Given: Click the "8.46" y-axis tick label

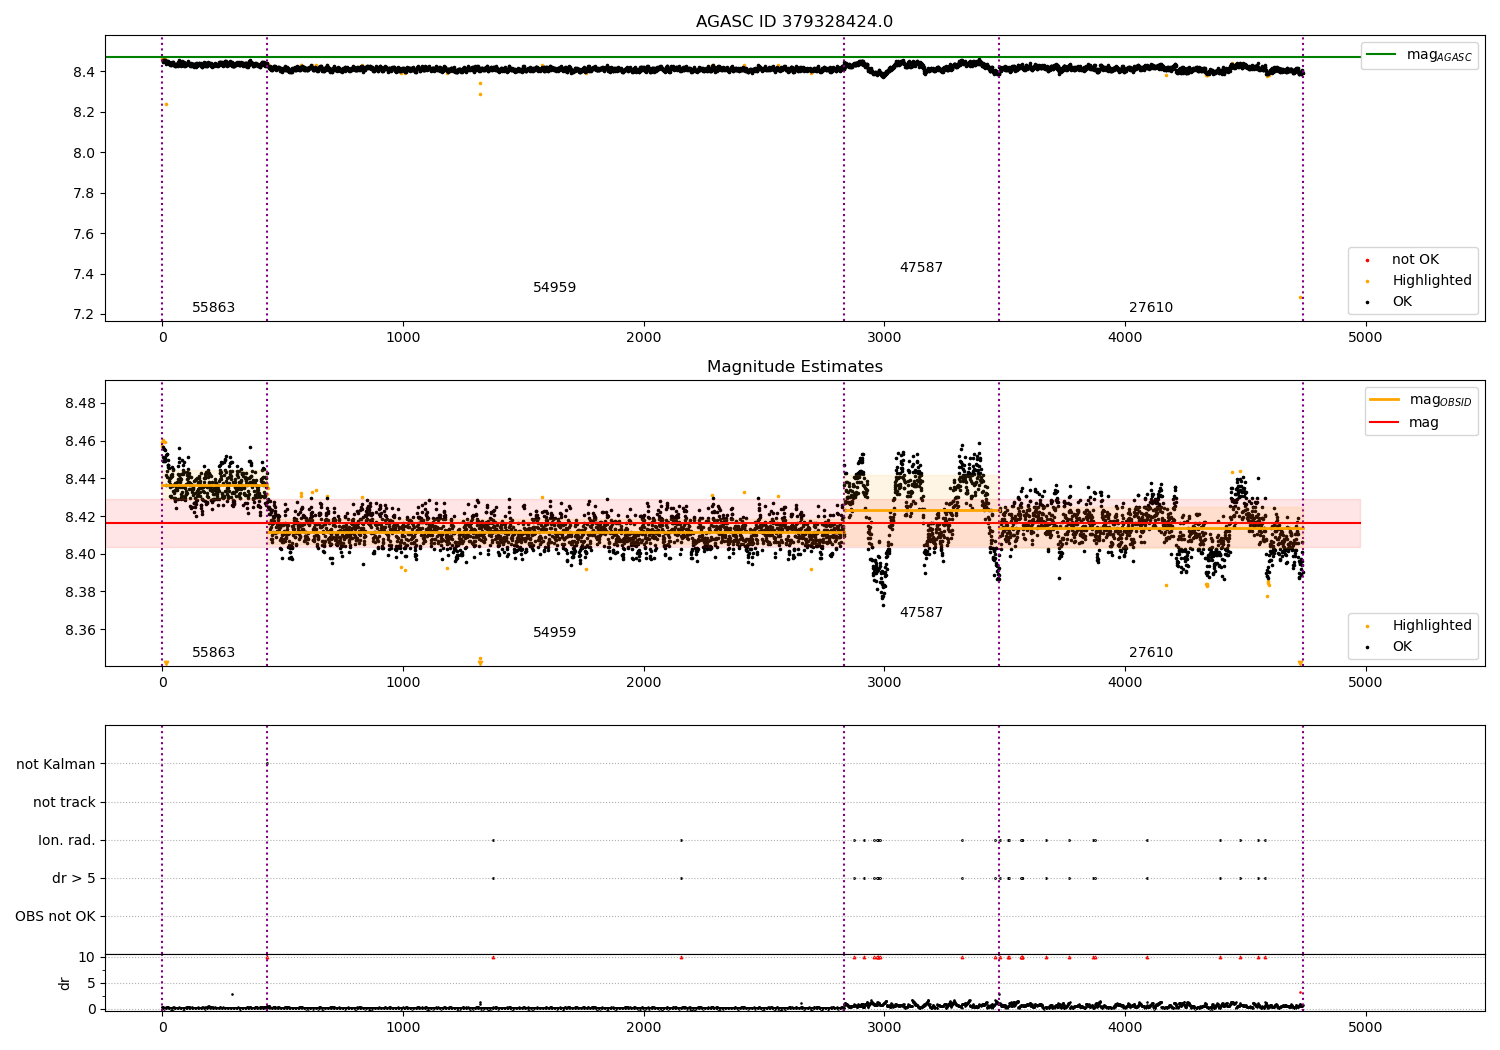Looking at the screenshot, I should coord(80,441).
